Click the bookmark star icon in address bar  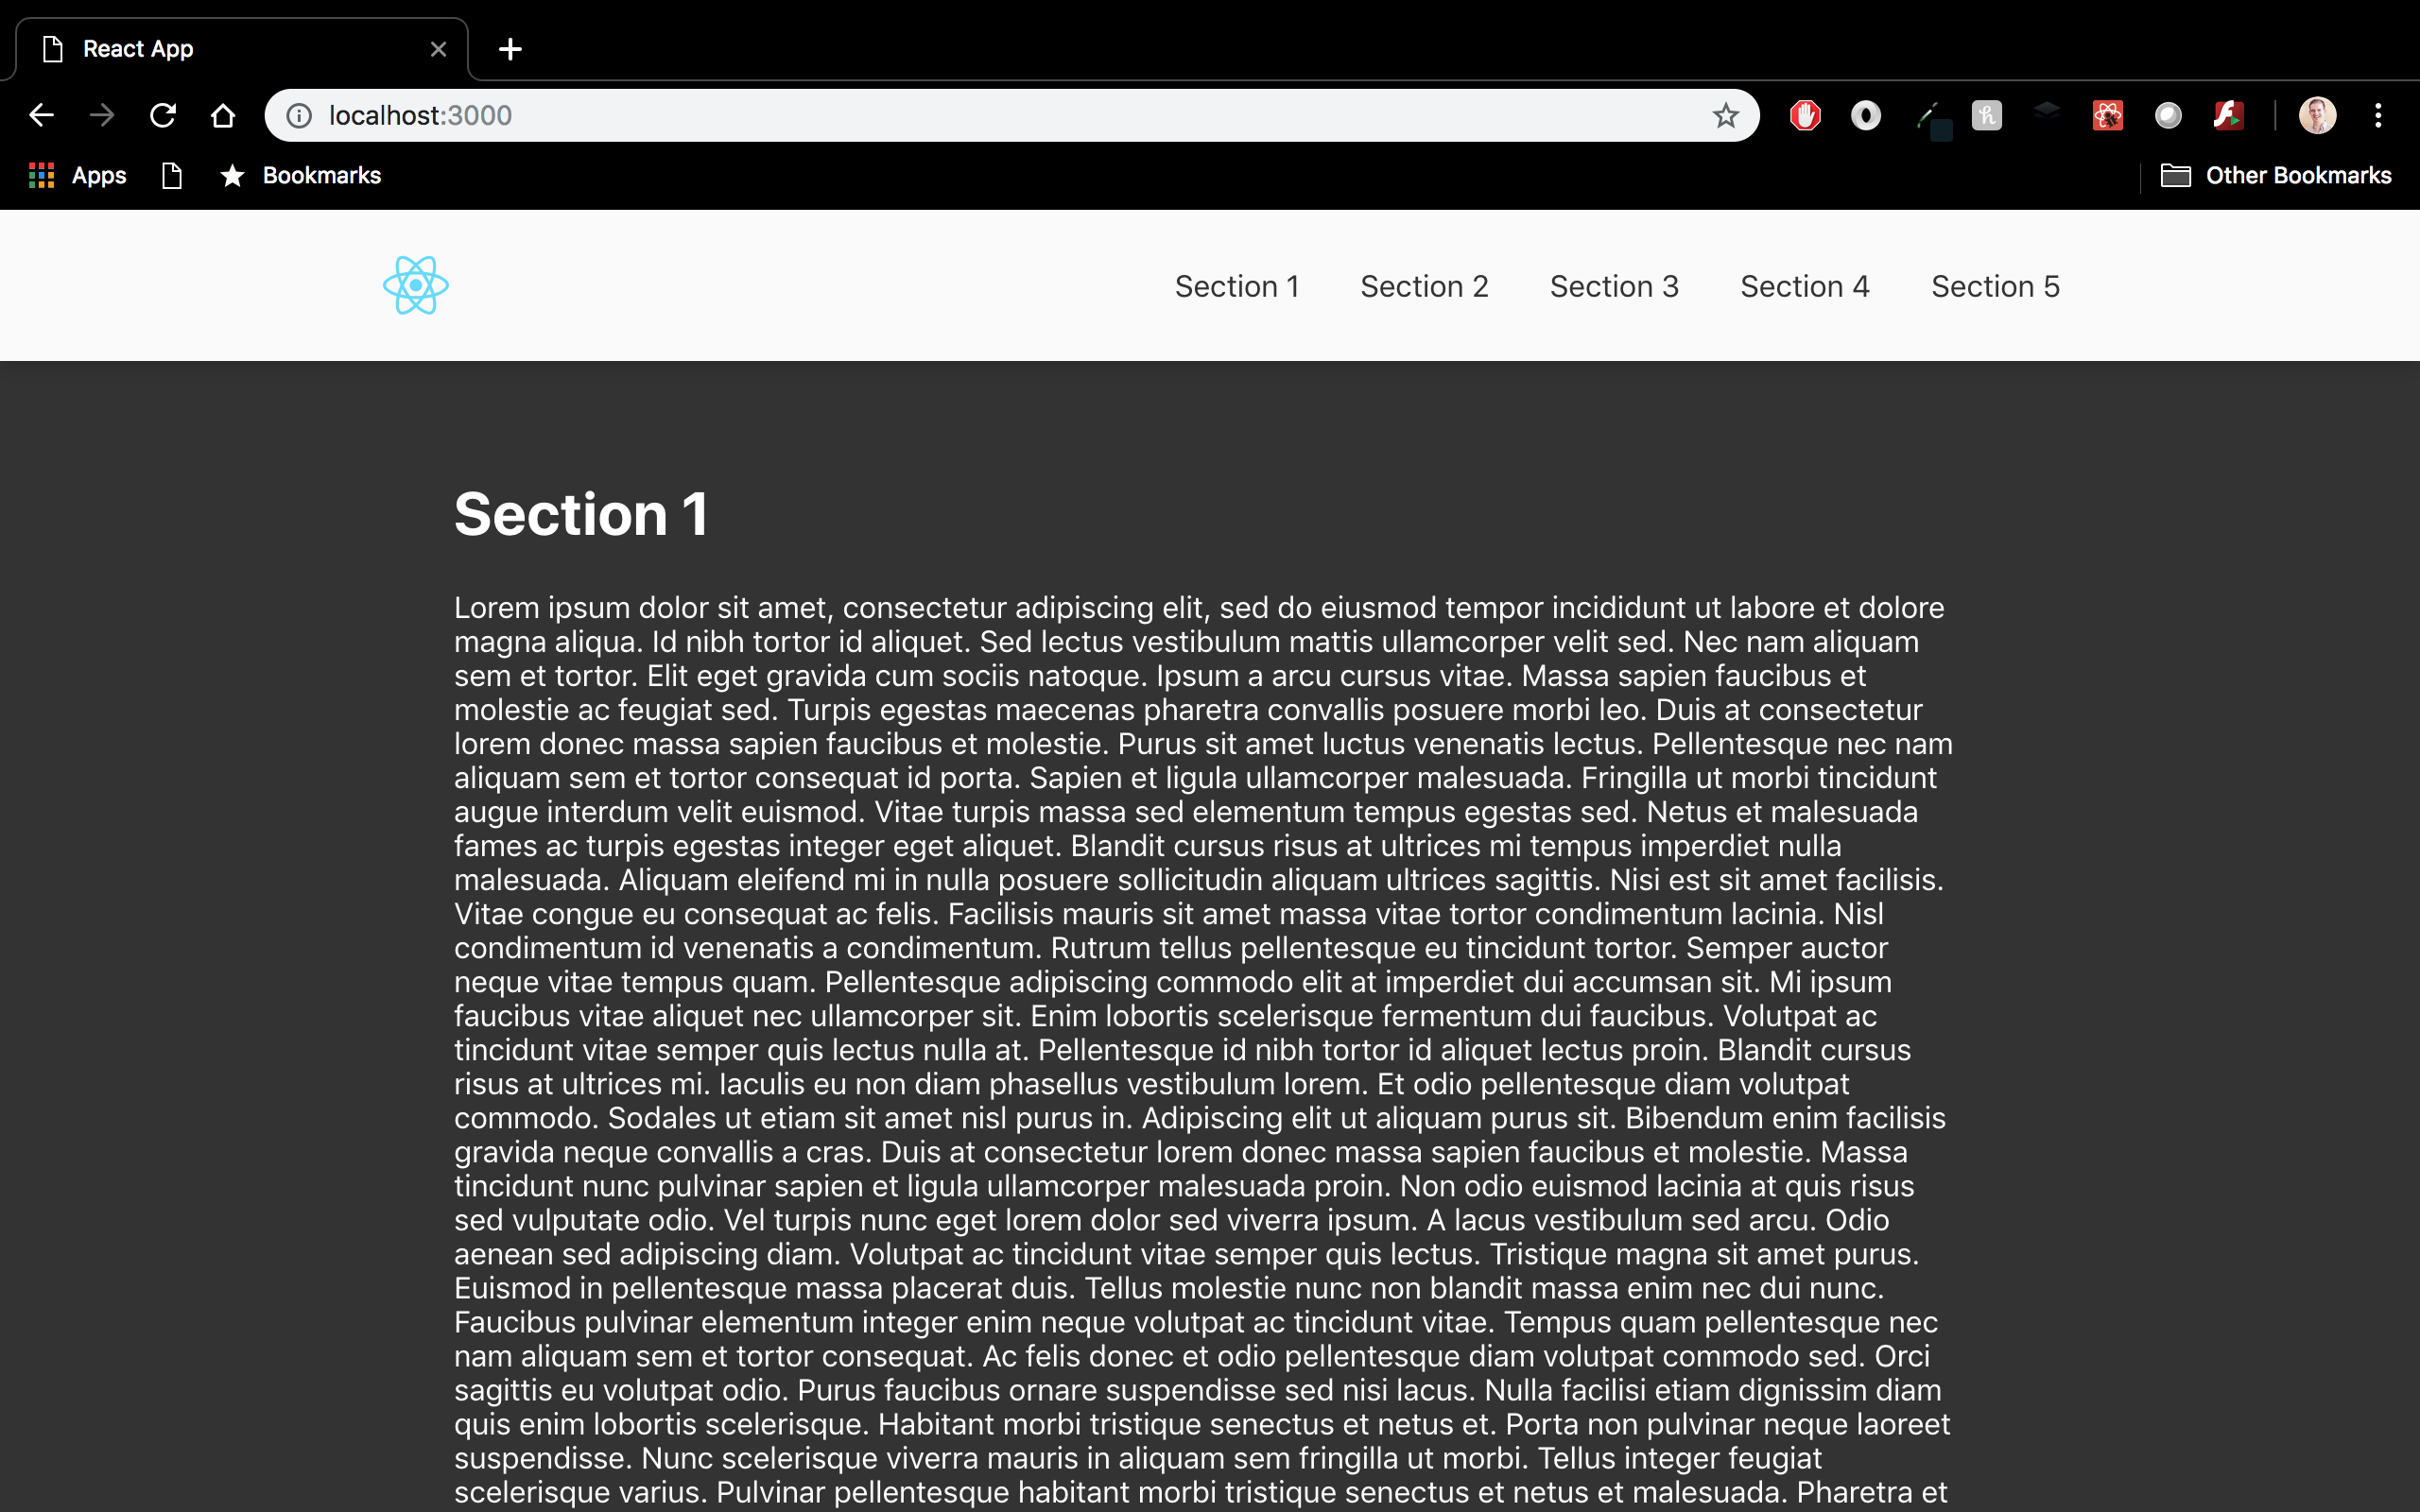[x=1723, y=115]
